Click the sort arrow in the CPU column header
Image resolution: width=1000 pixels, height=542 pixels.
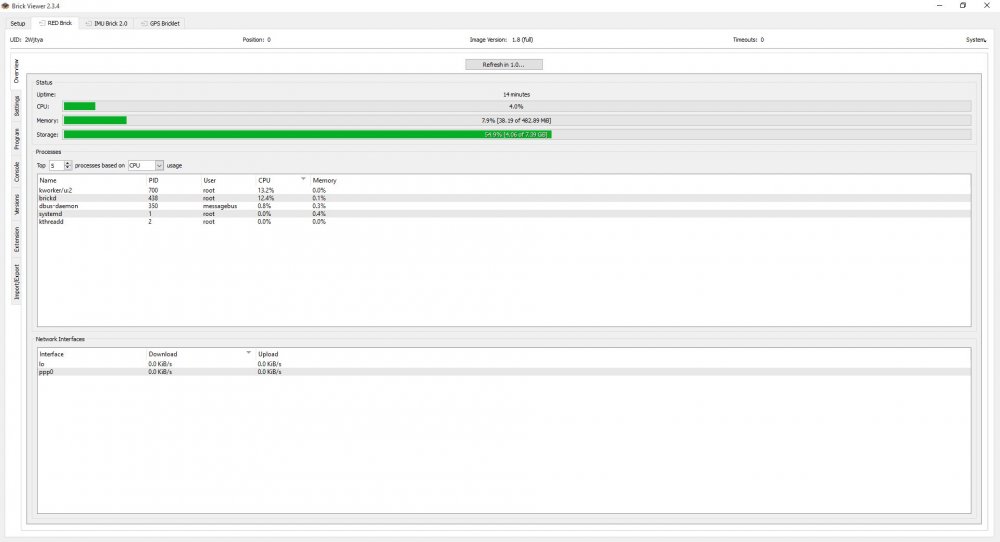coord(303,179)
